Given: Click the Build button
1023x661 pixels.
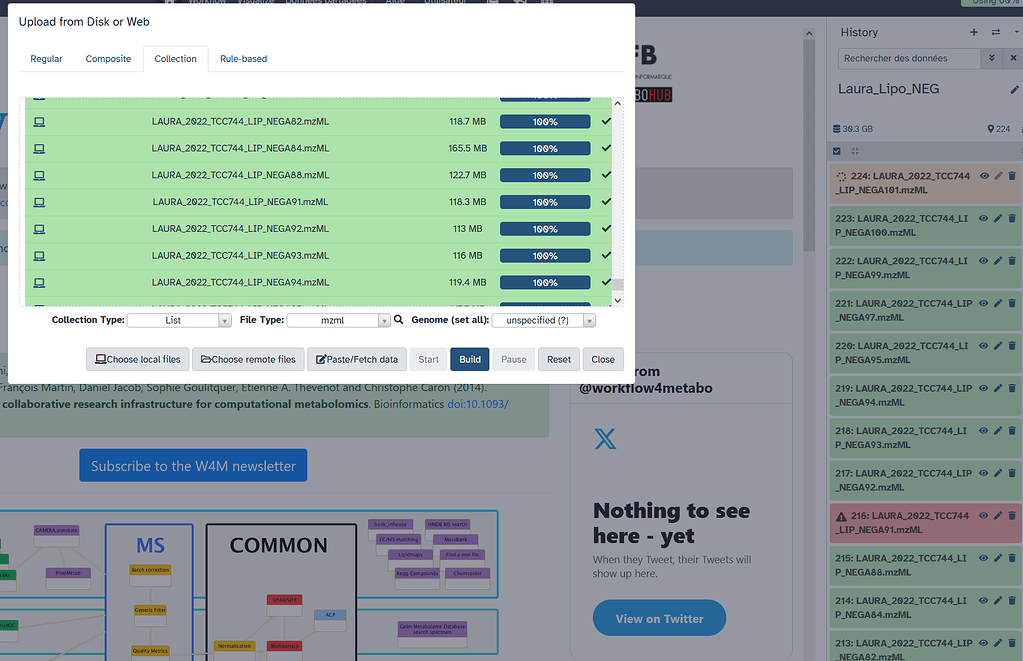Looking at the screenshot, I should [x=469, y=359].
